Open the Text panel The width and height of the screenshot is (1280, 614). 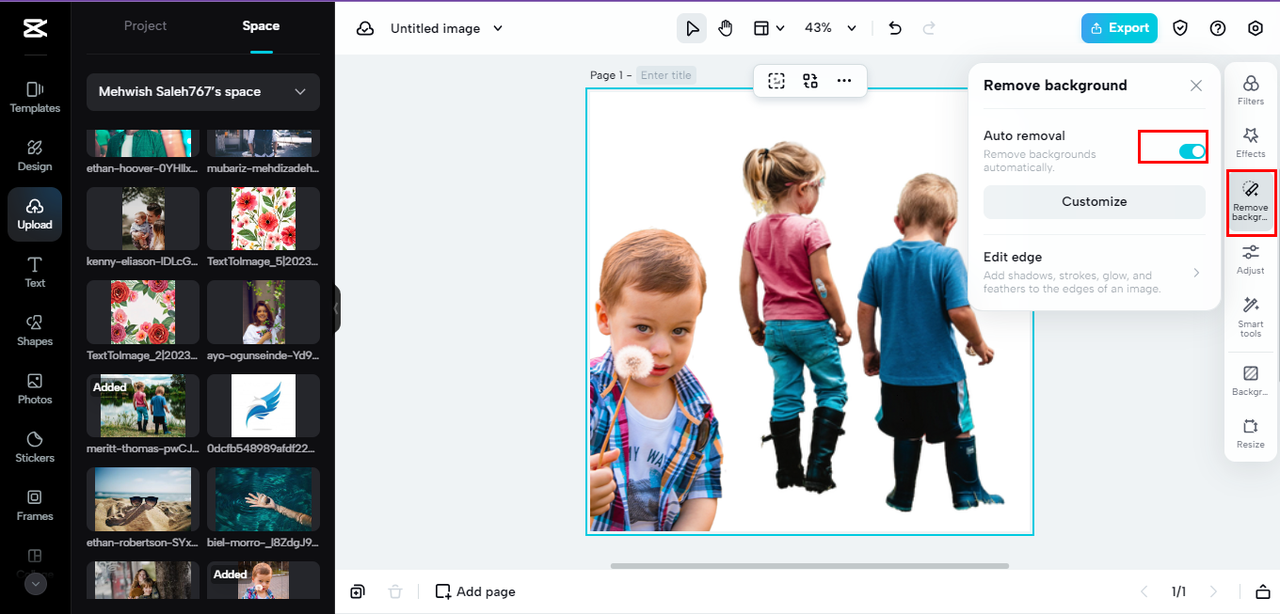35,272
